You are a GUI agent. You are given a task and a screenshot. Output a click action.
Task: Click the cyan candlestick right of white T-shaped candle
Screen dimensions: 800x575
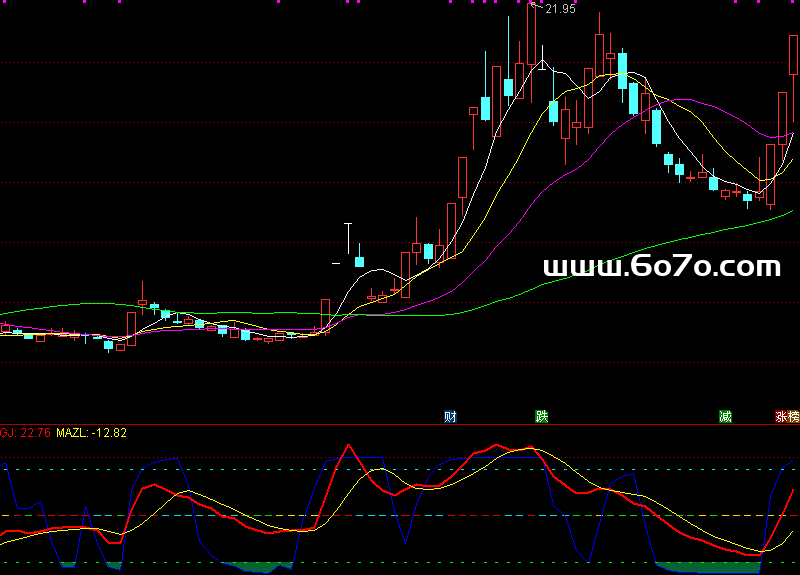[359, 261]
